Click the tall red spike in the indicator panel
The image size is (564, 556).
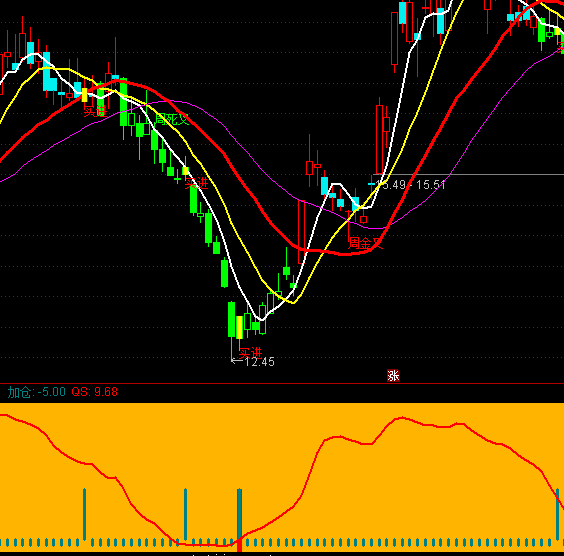coord(240,520)
